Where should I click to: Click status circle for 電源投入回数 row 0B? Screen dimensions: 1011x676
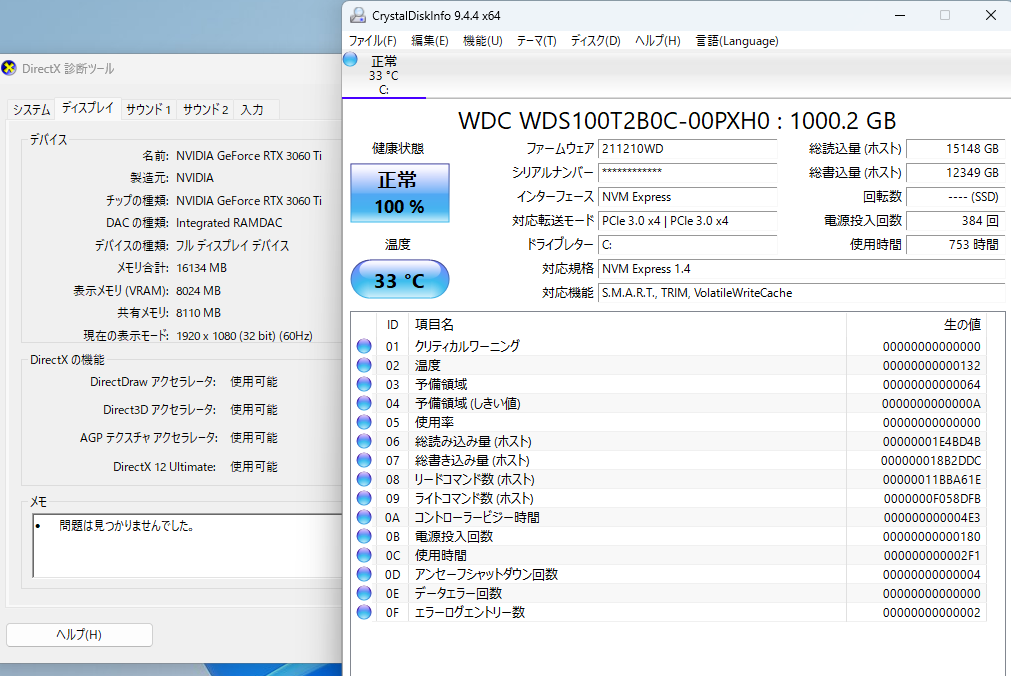pos(364,536)
